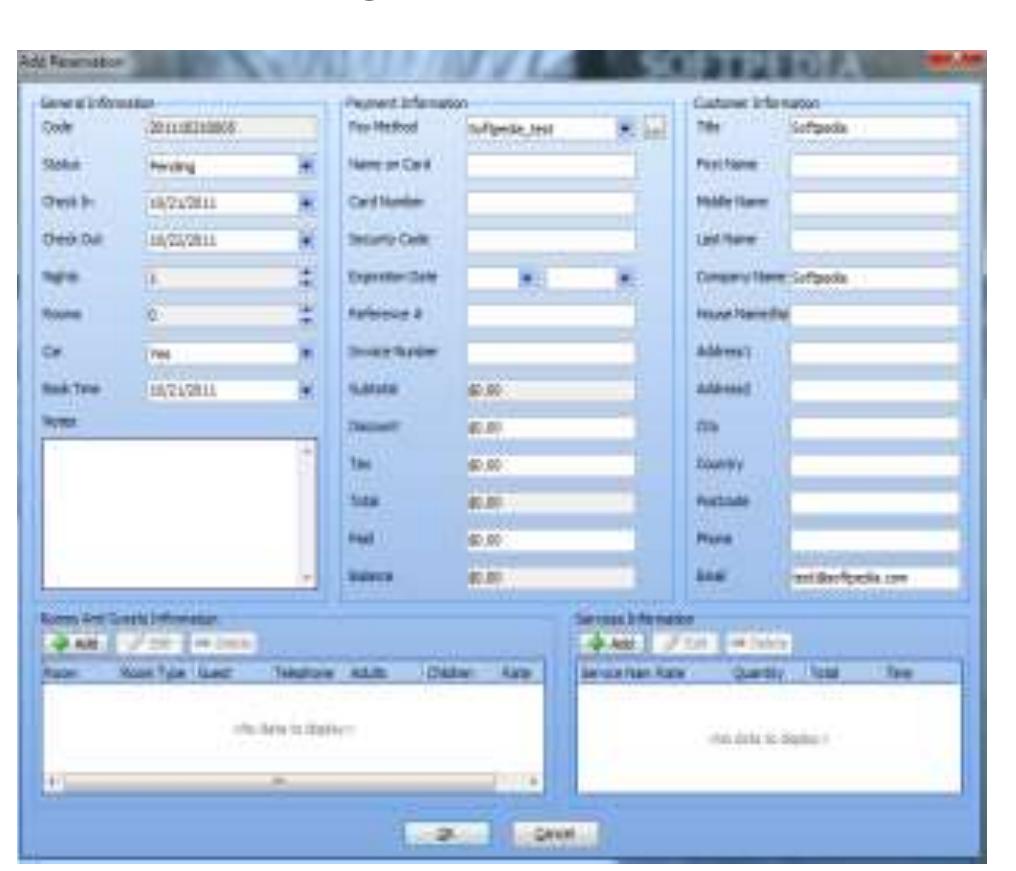Open the Check Out date picker

(307, 241)
